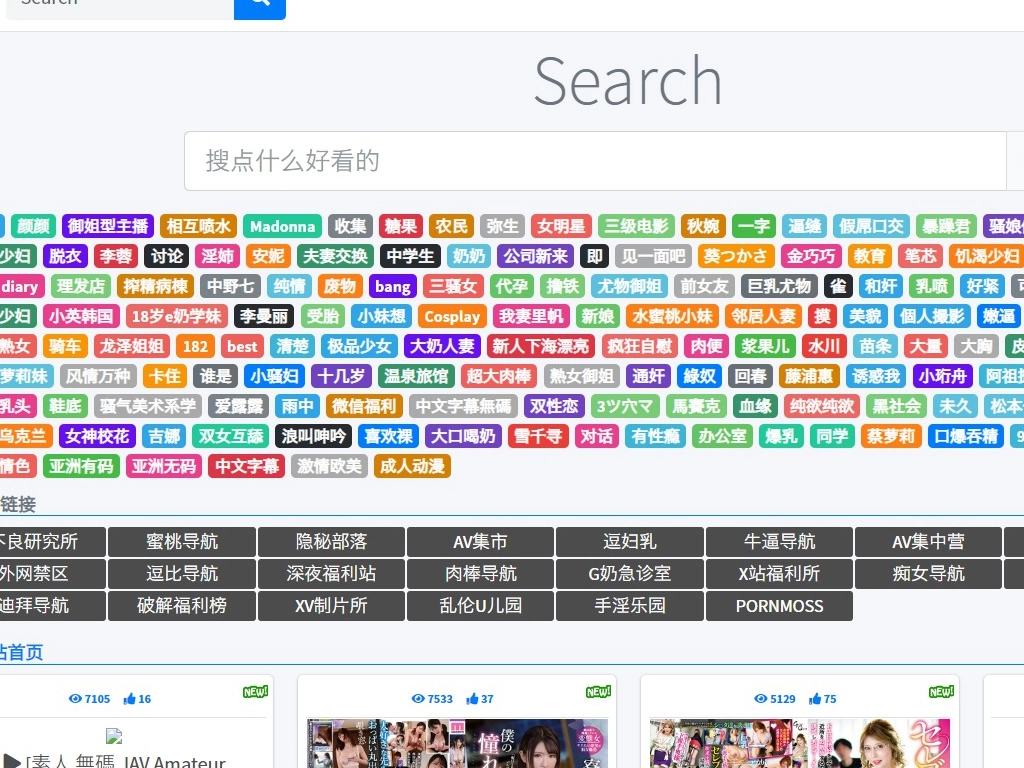Click the thumbs-up icon with 37 likes
1024x768 pixels.
tap(473, 699)
